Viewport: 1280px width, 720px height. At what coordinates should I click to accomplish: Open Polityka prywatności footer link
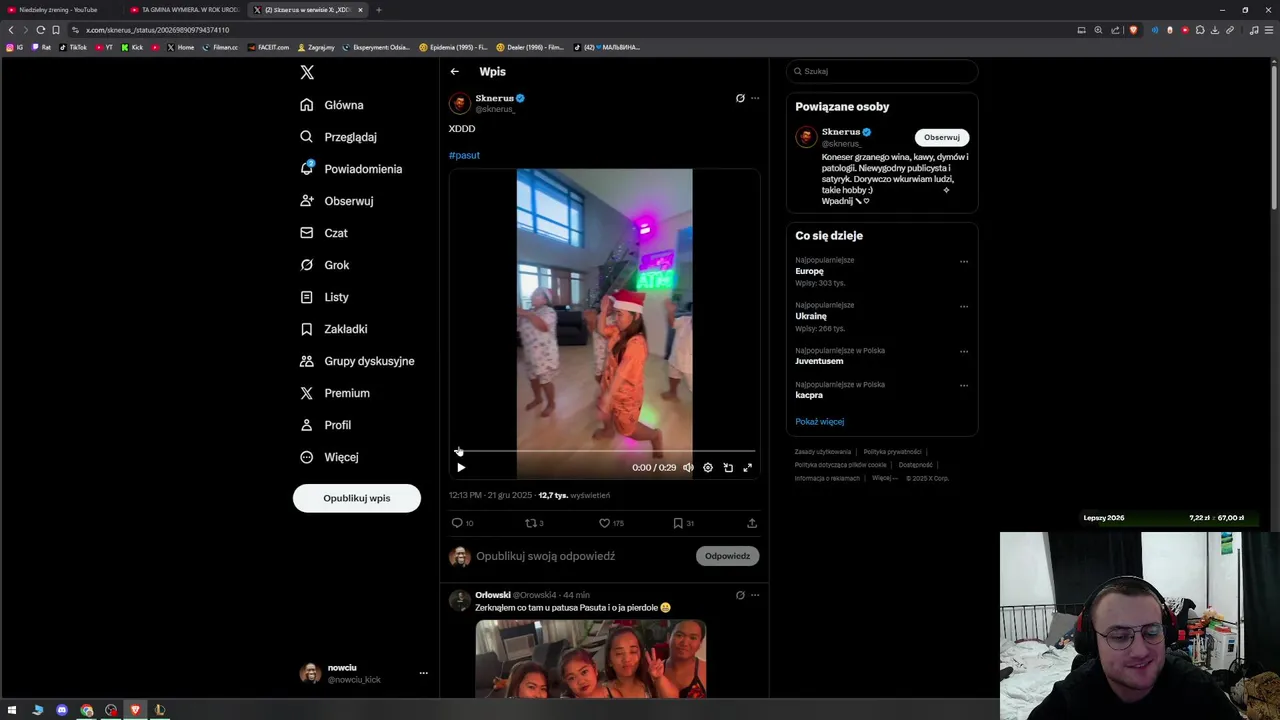click(892, 452)
